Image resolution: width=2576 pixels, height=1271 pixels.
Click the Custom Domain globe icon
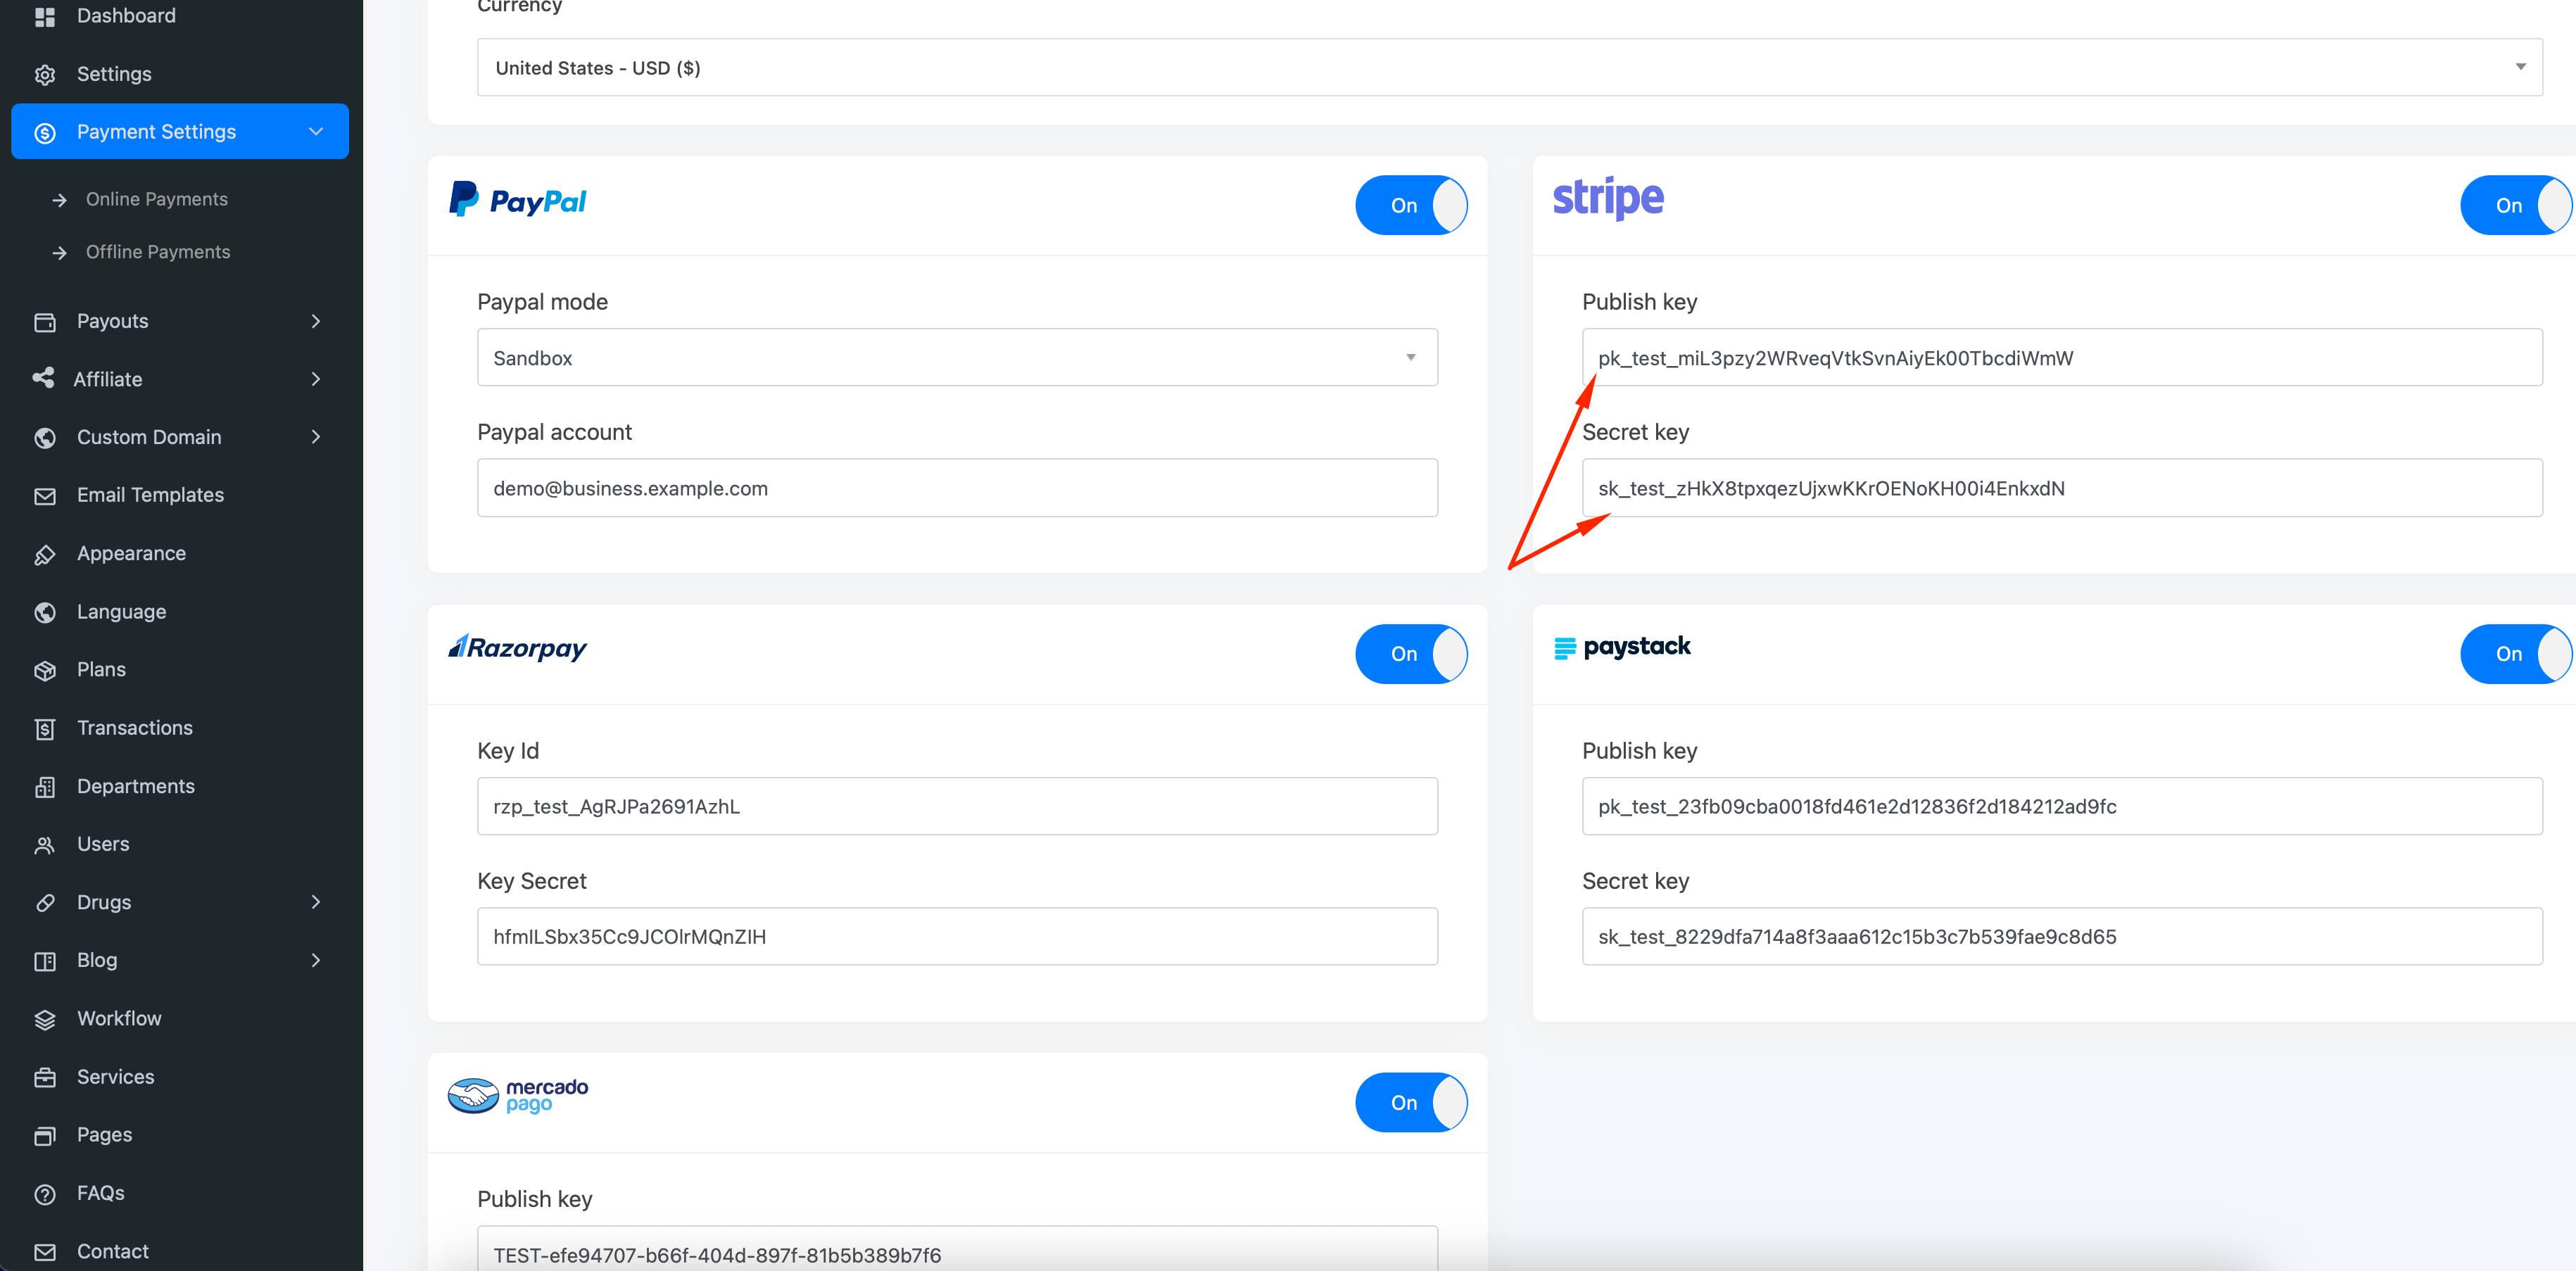(45, 438)
